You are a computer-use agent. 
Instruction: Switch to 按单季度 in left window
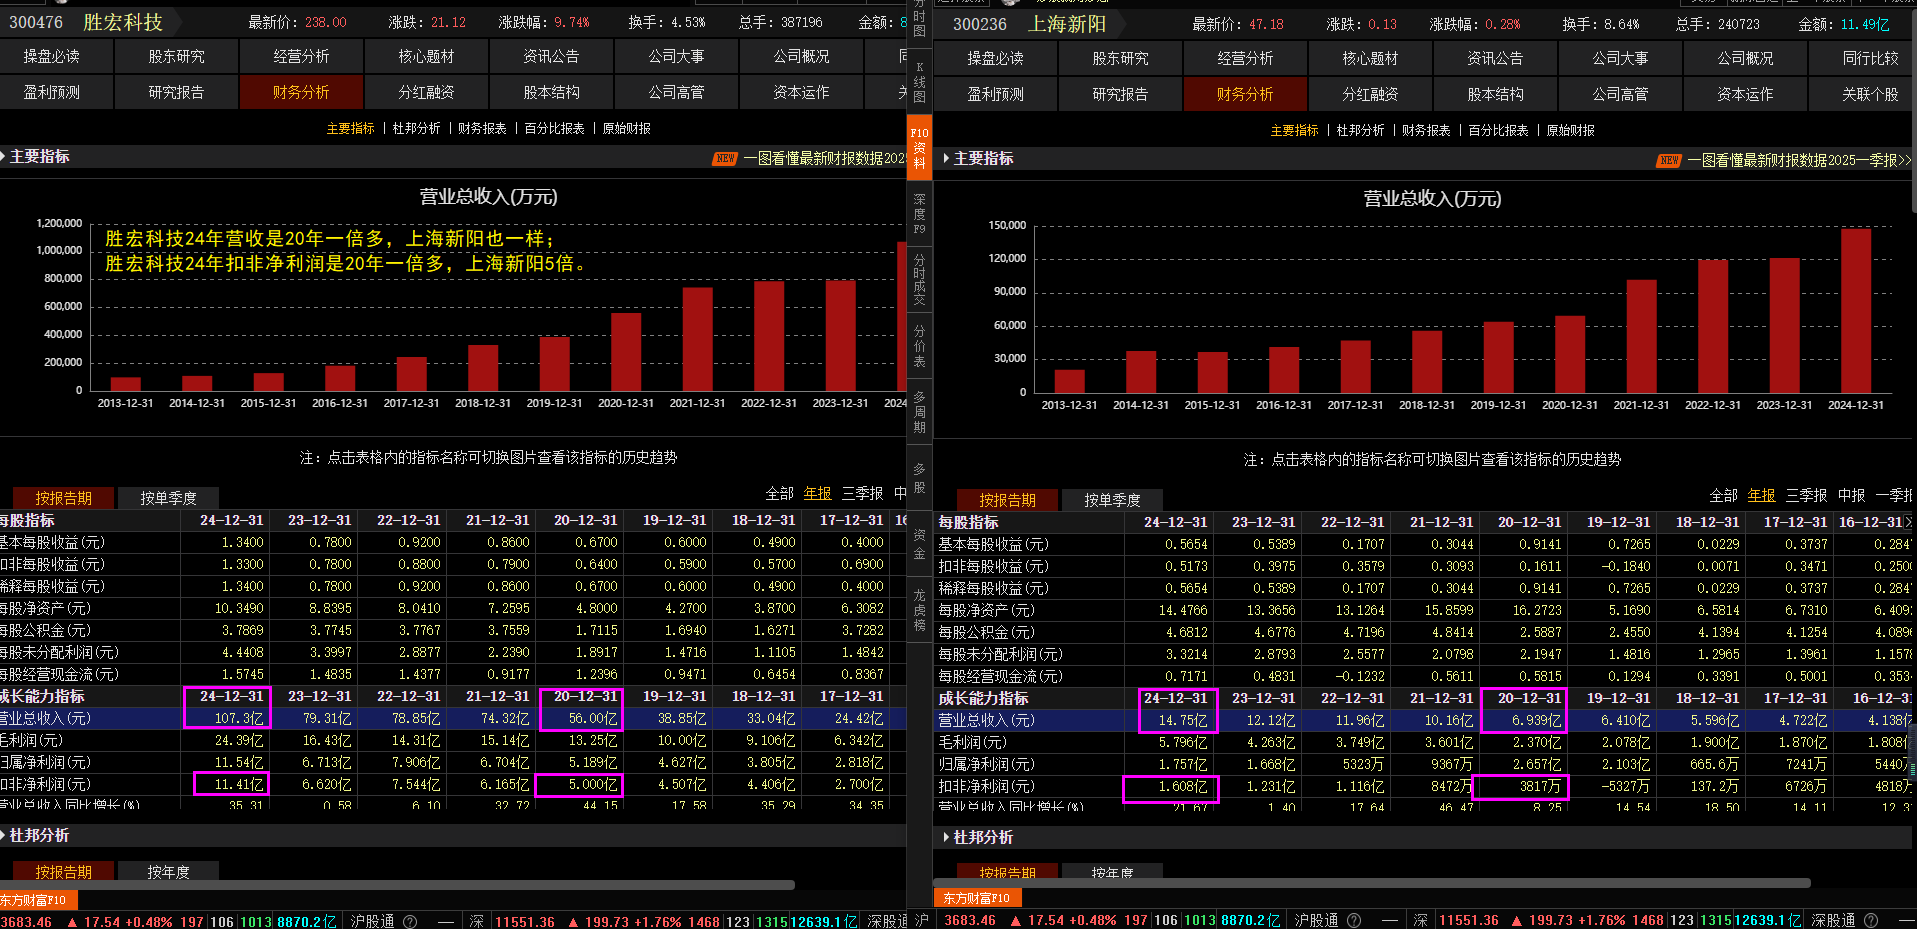(x=168, y=498)
